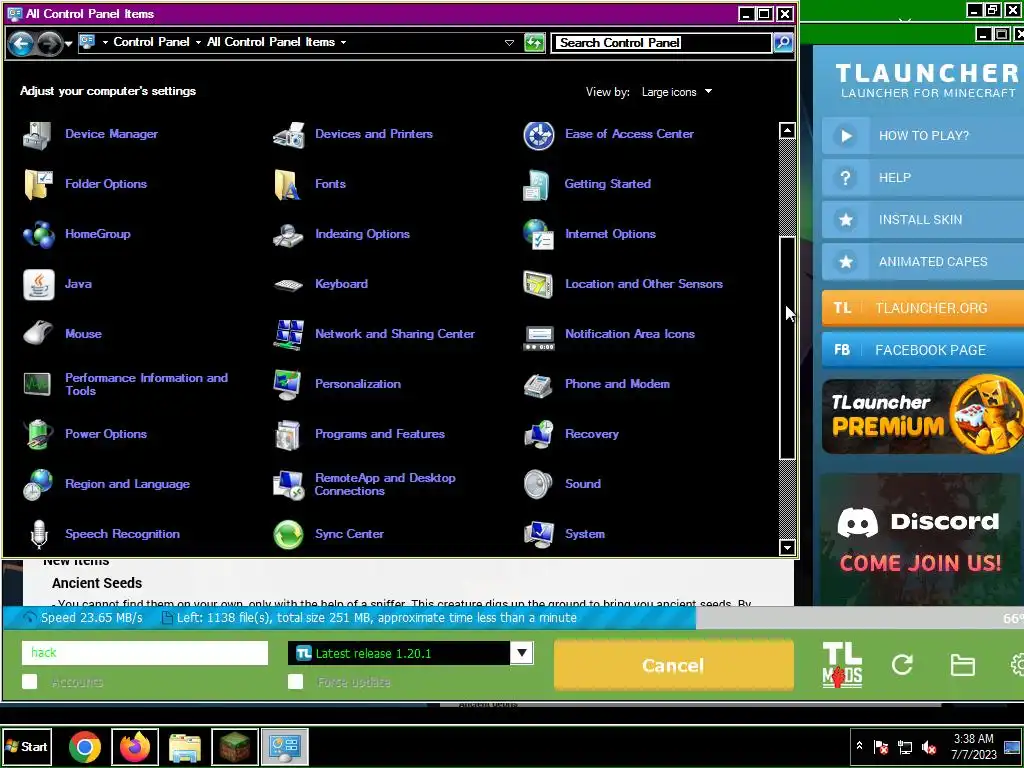
Task: Click the address bar refresh button
Action: pos(534,43)
